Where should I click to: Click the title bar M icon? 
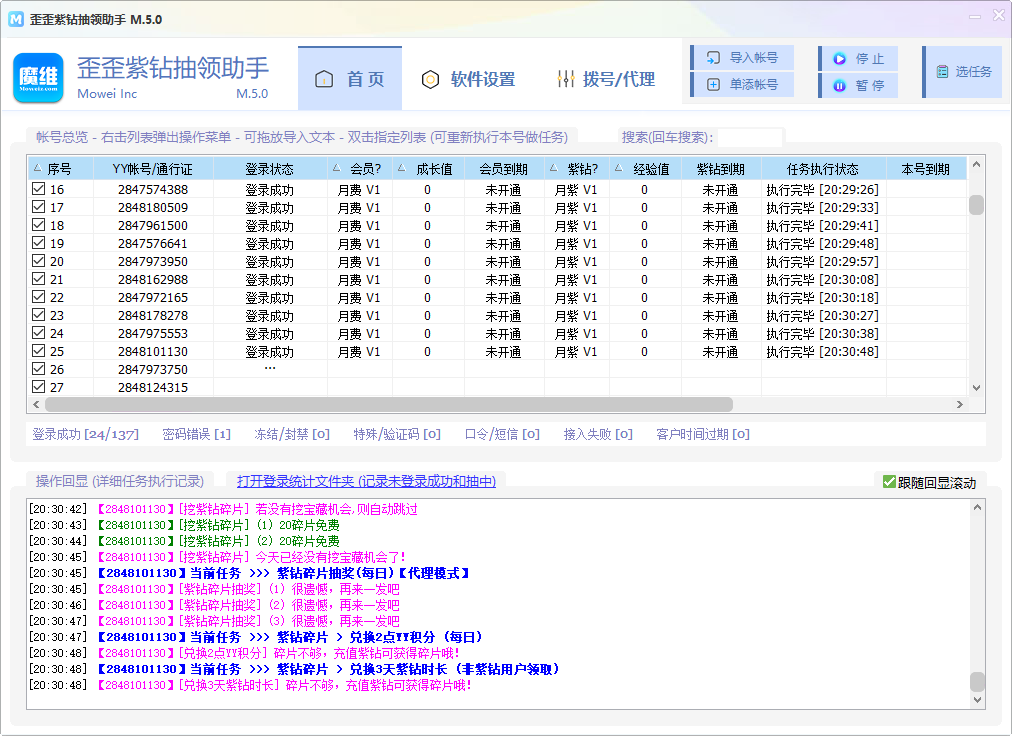pos(16,19)
